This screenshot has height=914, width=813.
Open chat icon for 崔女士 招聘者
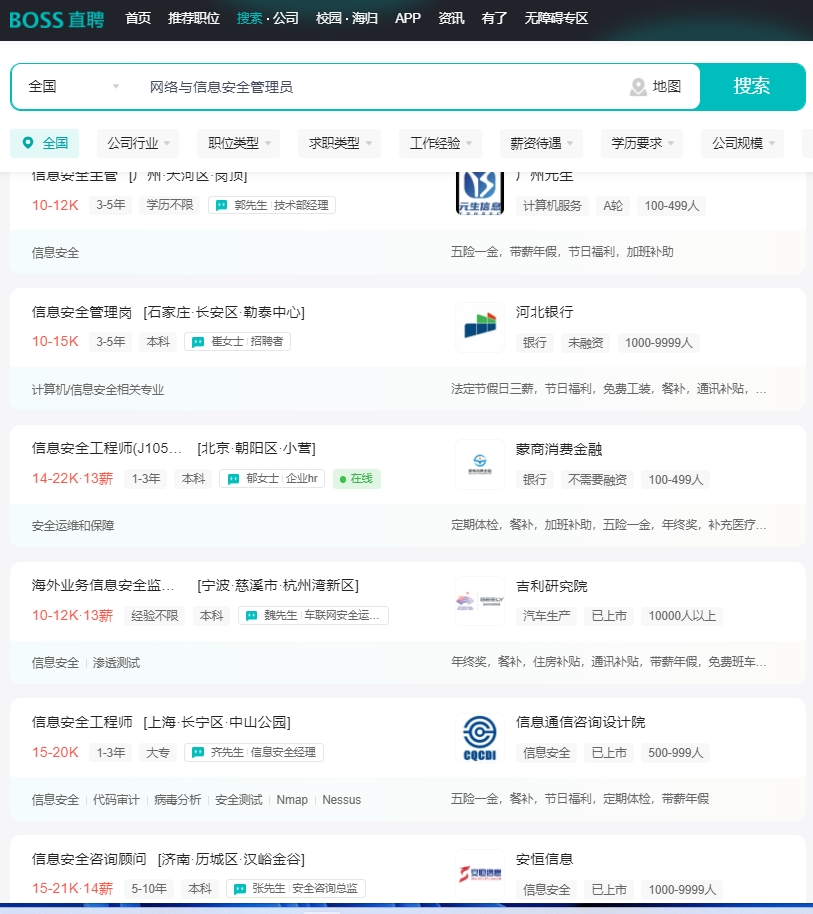tap(198, 342)
